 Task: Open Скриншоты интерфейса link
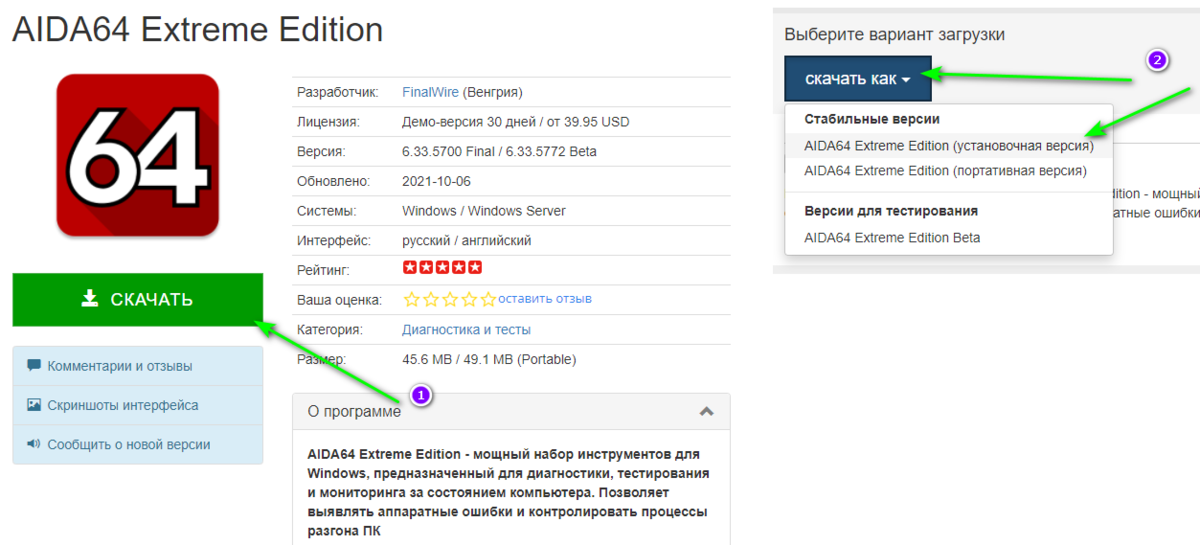coord(122,405)
